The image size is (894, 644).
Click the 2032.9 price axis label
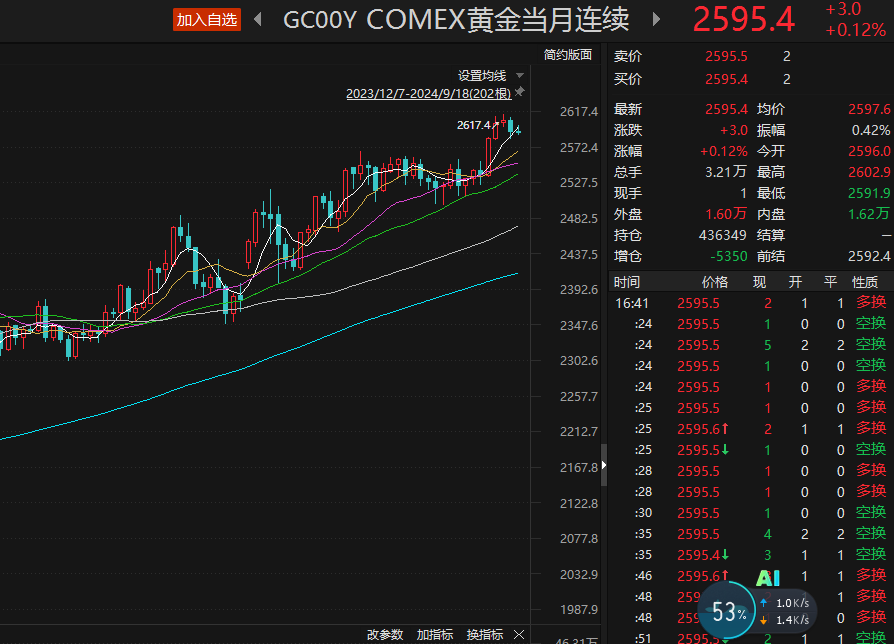579,574
